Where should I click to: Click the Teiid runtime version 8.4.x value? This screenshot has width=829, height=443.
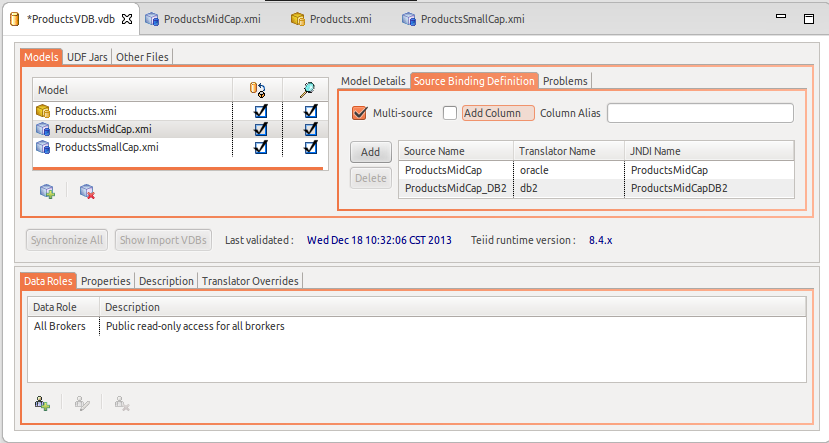(x=601, y=240)
